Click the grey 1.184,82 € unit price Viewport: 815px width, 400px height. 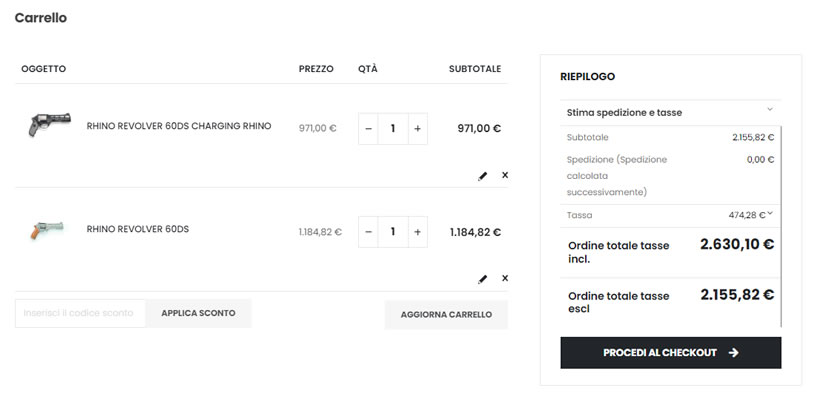[320, 232]
